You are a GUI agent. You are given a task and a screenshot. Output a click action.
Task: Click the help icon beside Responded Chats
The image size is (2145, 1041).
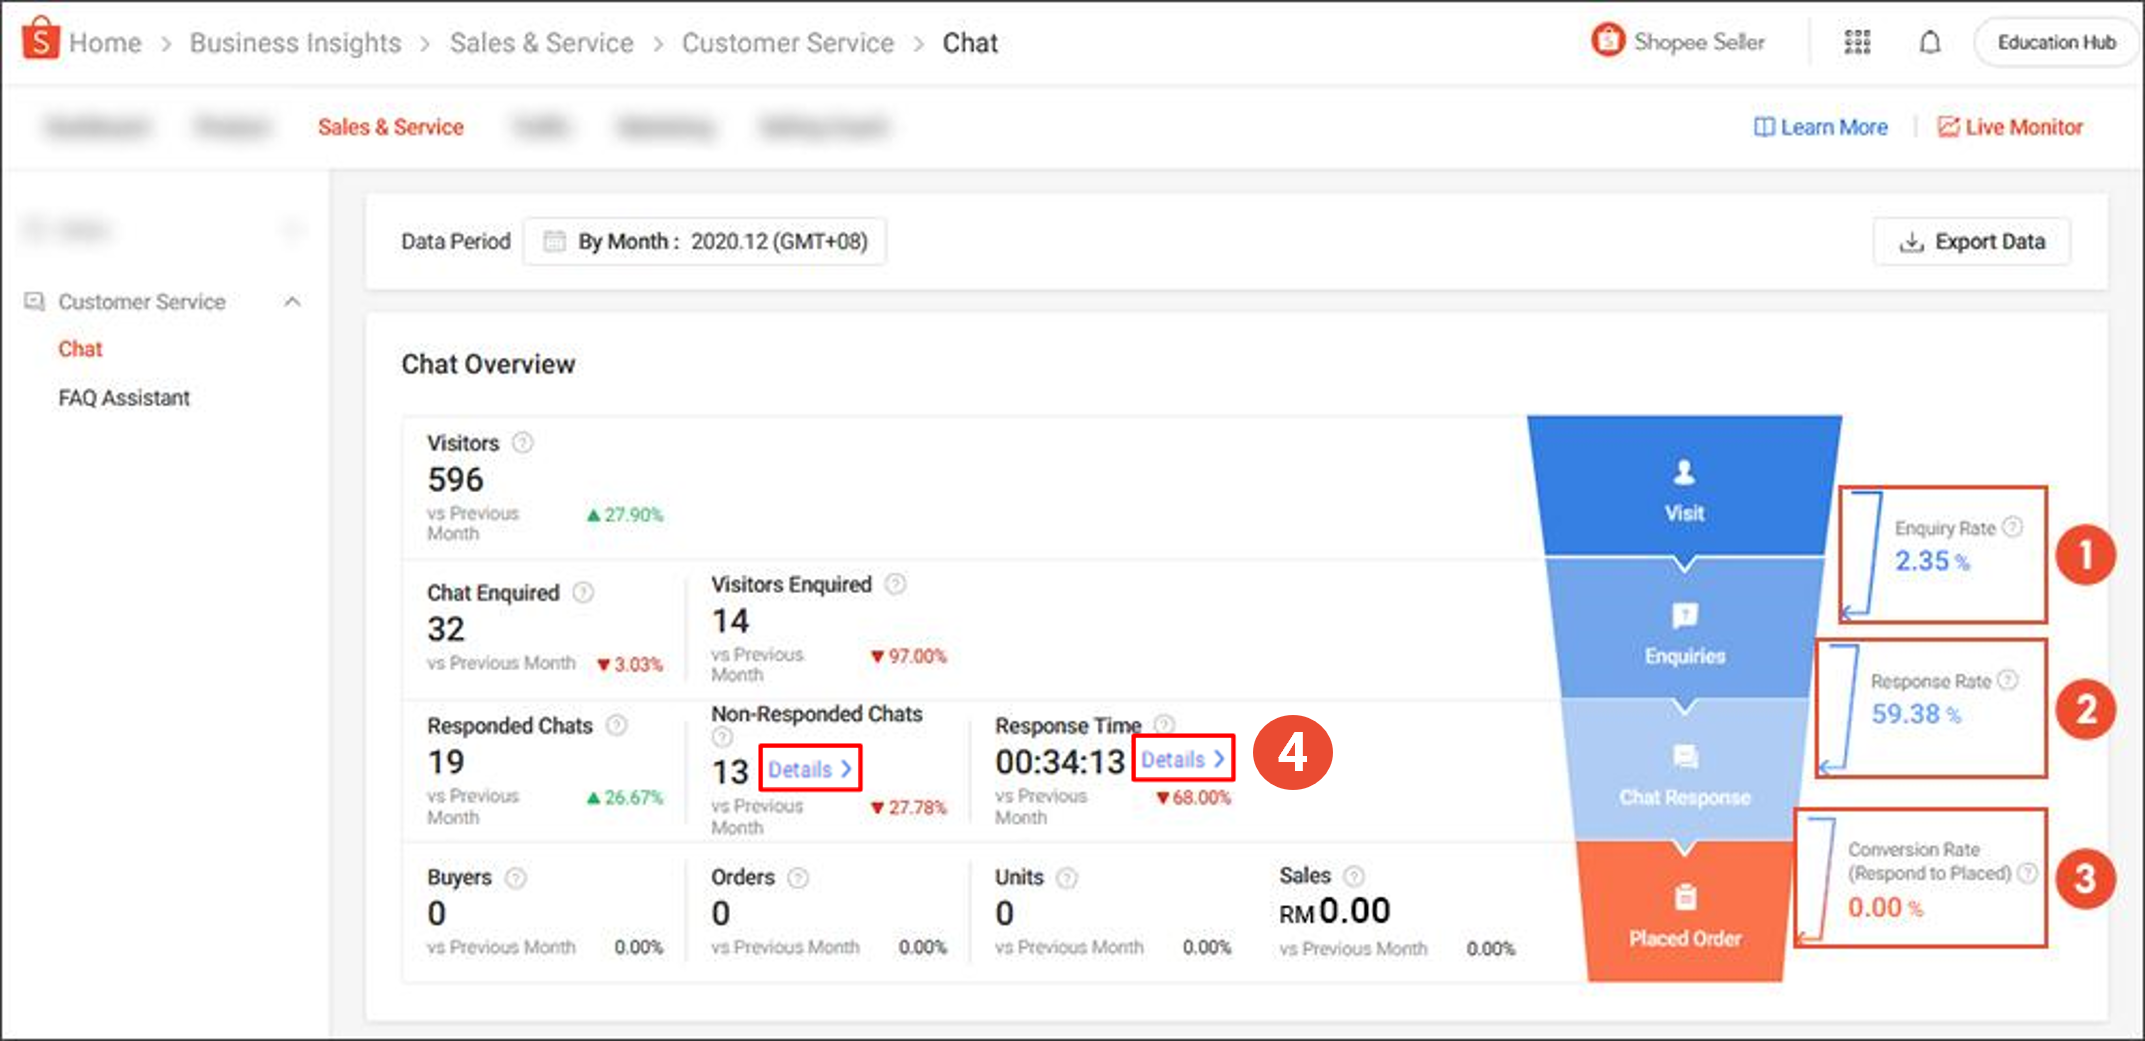coord(617,726)
